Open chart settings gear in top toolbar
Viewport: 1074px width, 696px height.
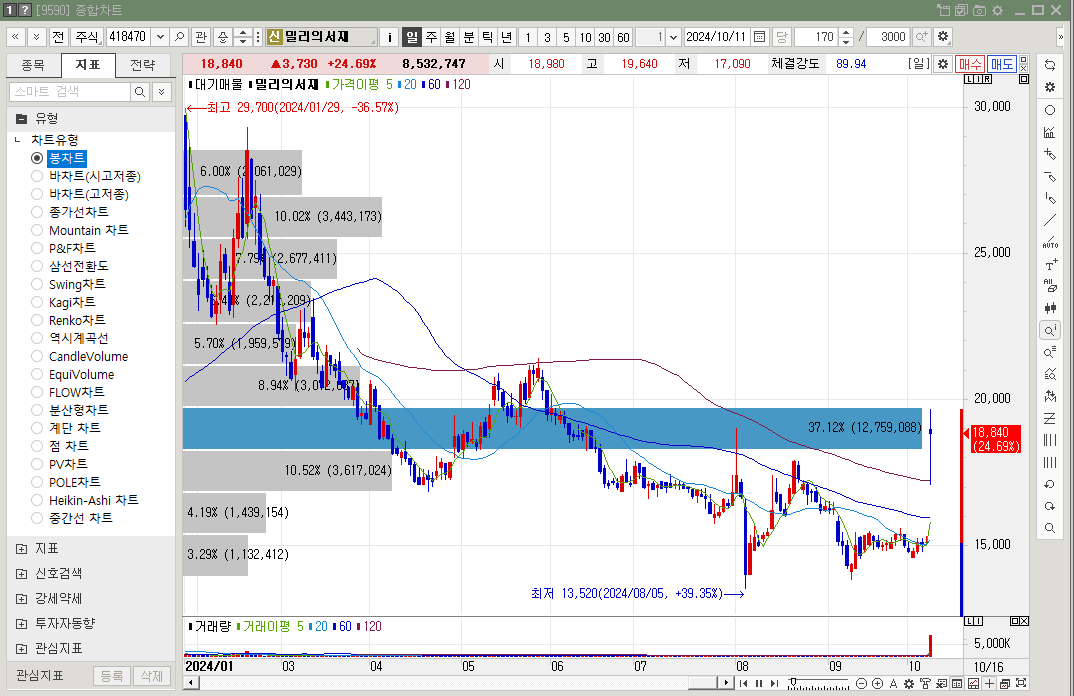pyautogui.click(x=943, y=37)
